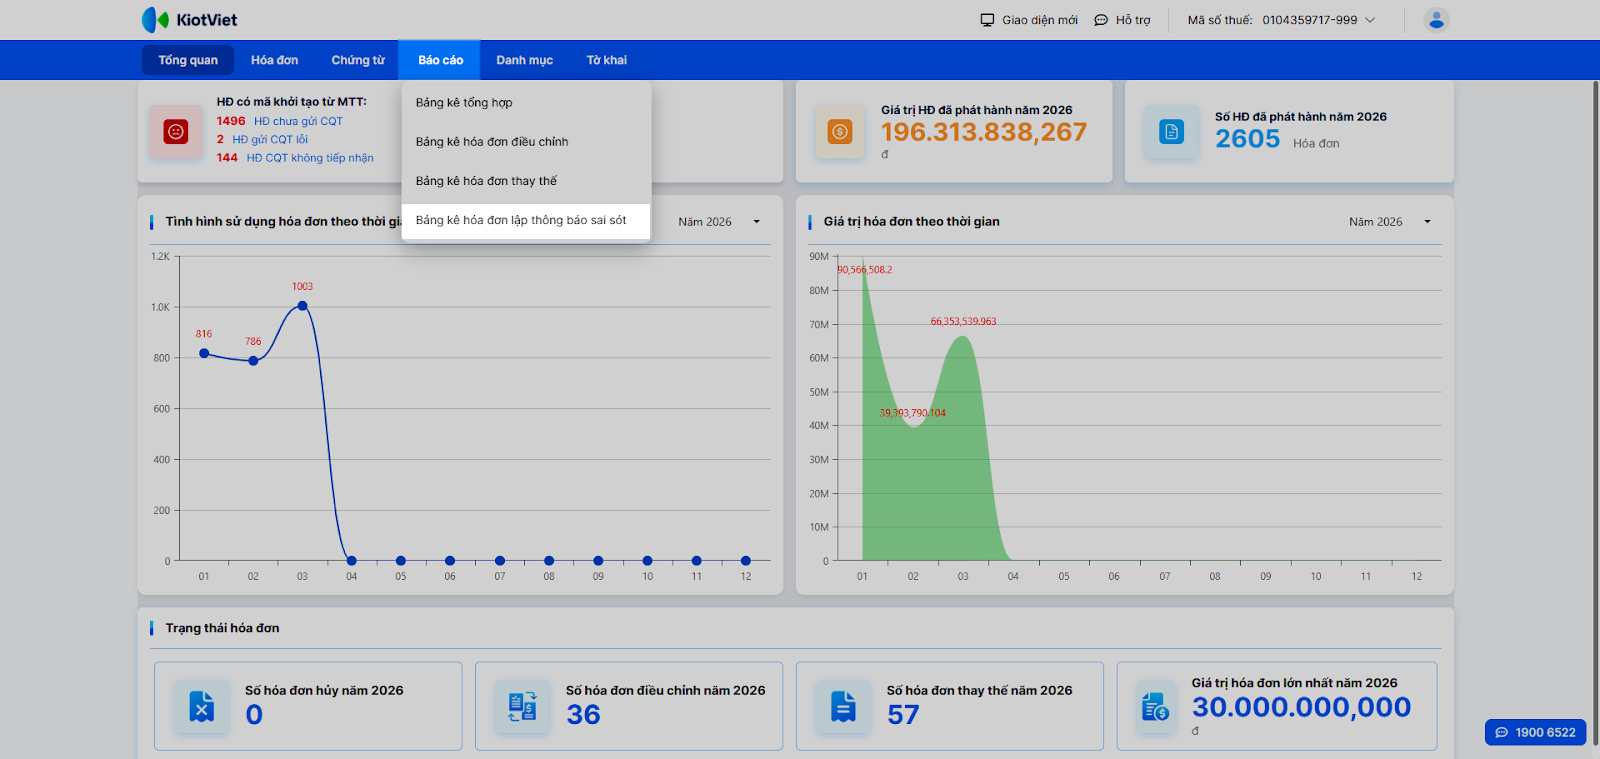Click the cancelled-invoices file icon
Viewport: 1600px width, 759px height.
tap(202, 707)
